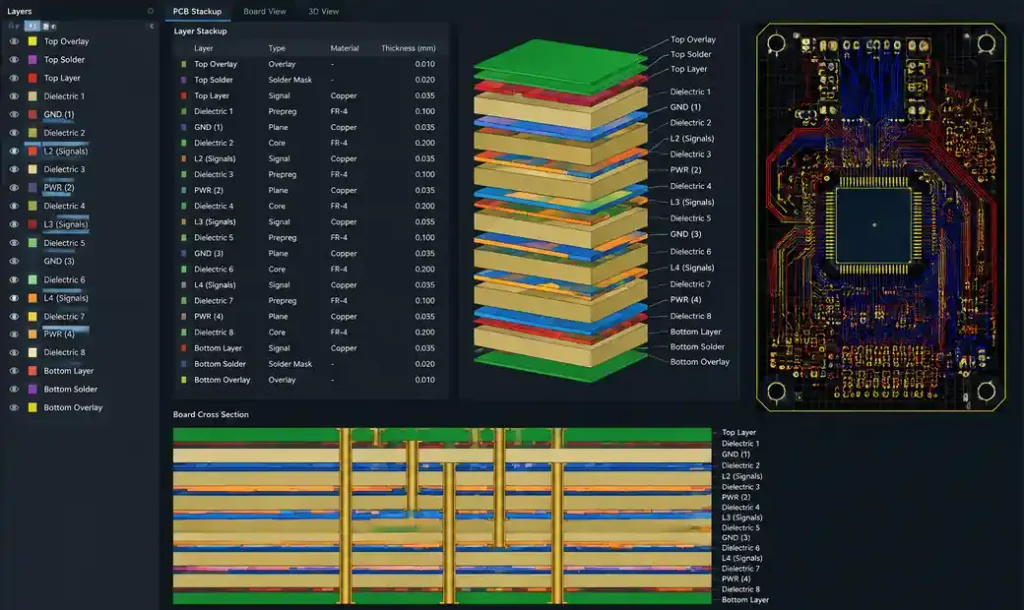Click the red marker beside Top Layer in stackup table
Screen dimensions: 1024x610
184,96
